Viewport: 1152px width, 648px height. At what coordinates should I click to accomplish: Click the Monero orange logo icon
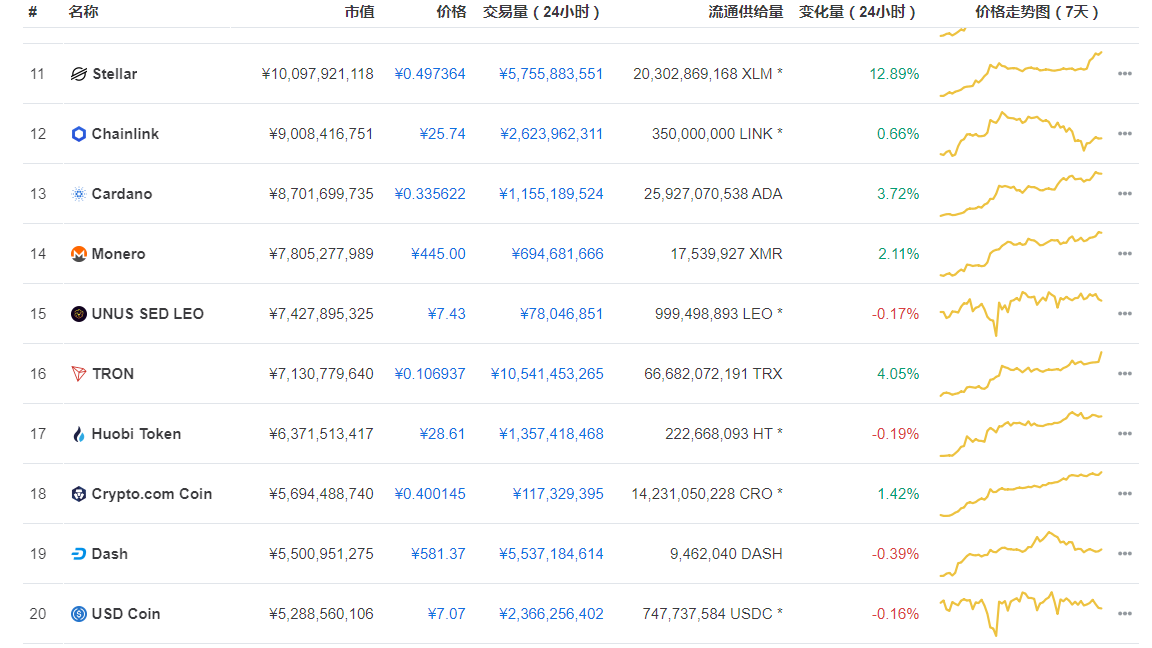(79, 254)
